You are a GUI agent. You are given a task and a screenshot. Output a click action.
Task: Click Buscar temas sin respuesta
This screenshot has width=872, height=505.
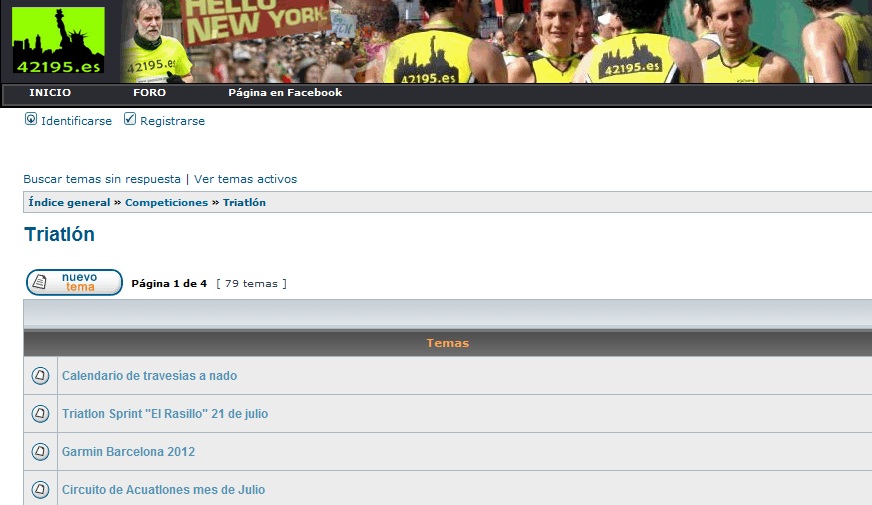click(x=102, y=179)
